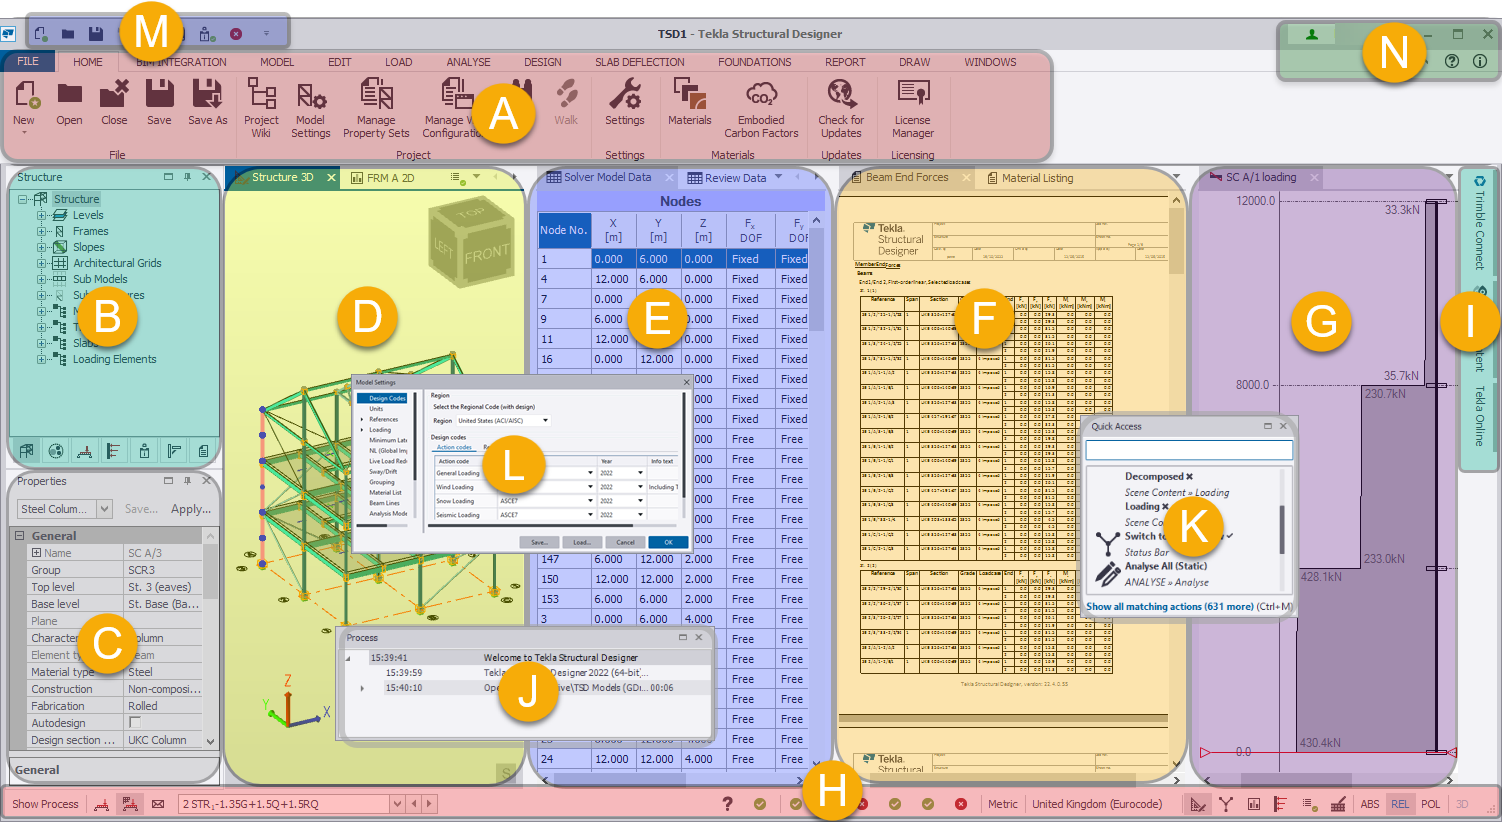Select Units in the Model Settings list
Screen dimensions: 1502x822
coord(376,409)
